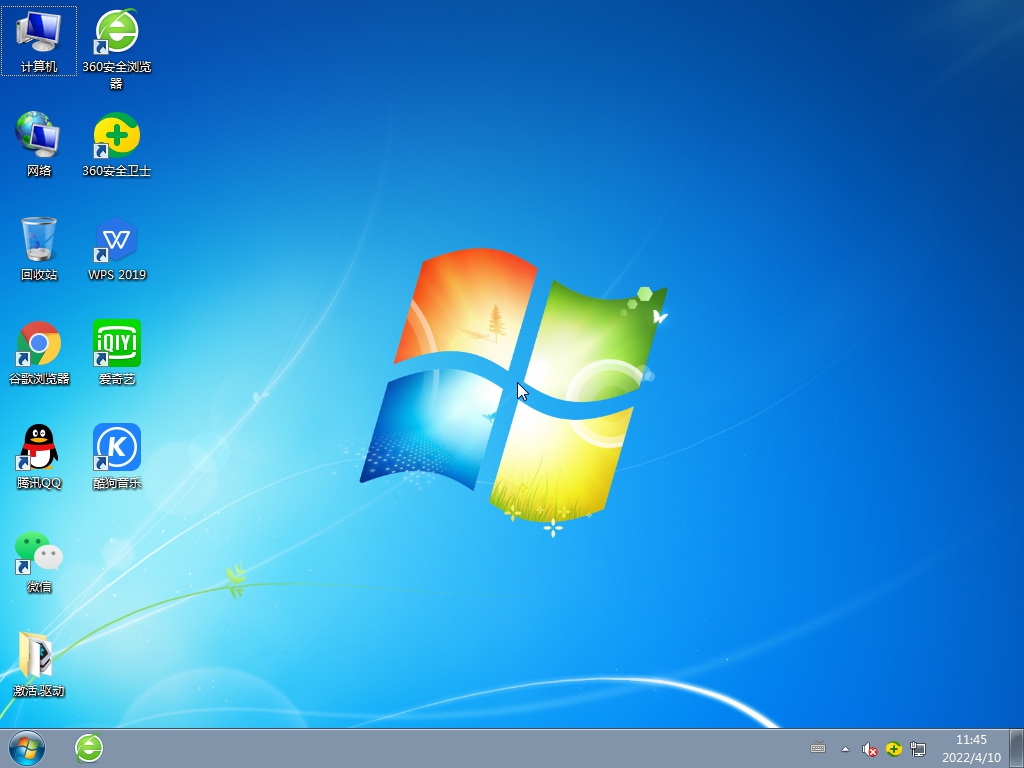Open the network tray icon
Image resolution: width=1024 pixels, height=768 pixels.
[919, 749]
